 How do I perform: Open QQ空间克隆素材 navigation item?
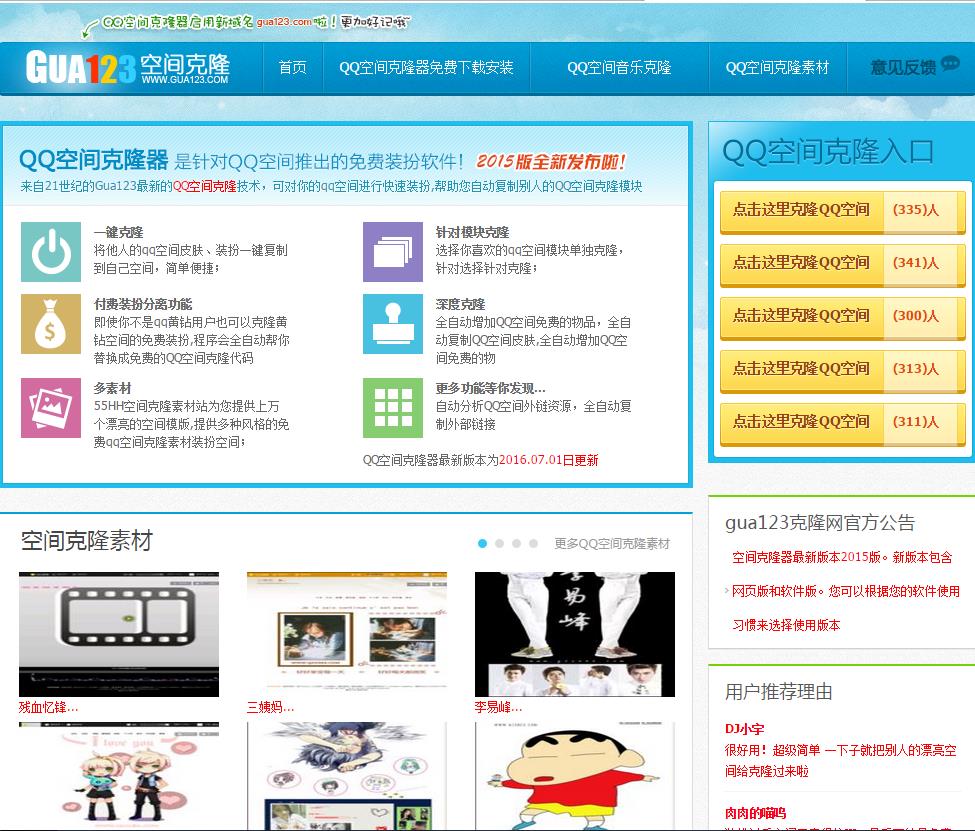(777, 67)
